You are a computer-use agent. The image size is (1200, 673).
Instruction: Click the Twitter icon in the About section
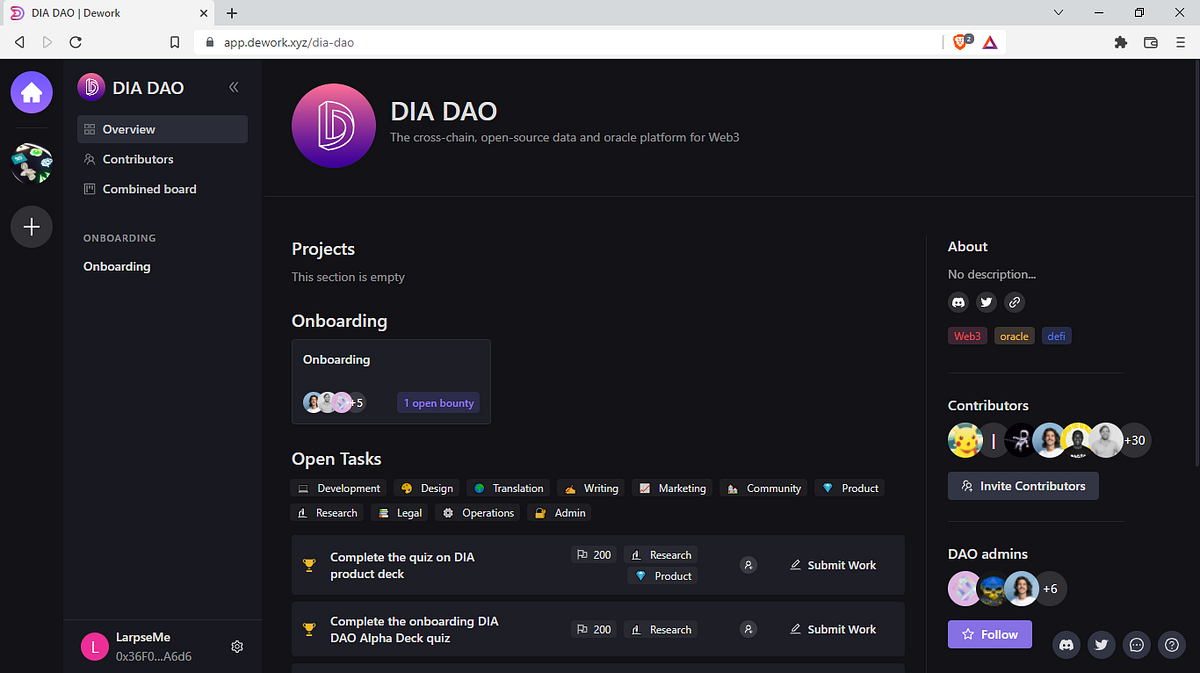(x=986, y=301)
